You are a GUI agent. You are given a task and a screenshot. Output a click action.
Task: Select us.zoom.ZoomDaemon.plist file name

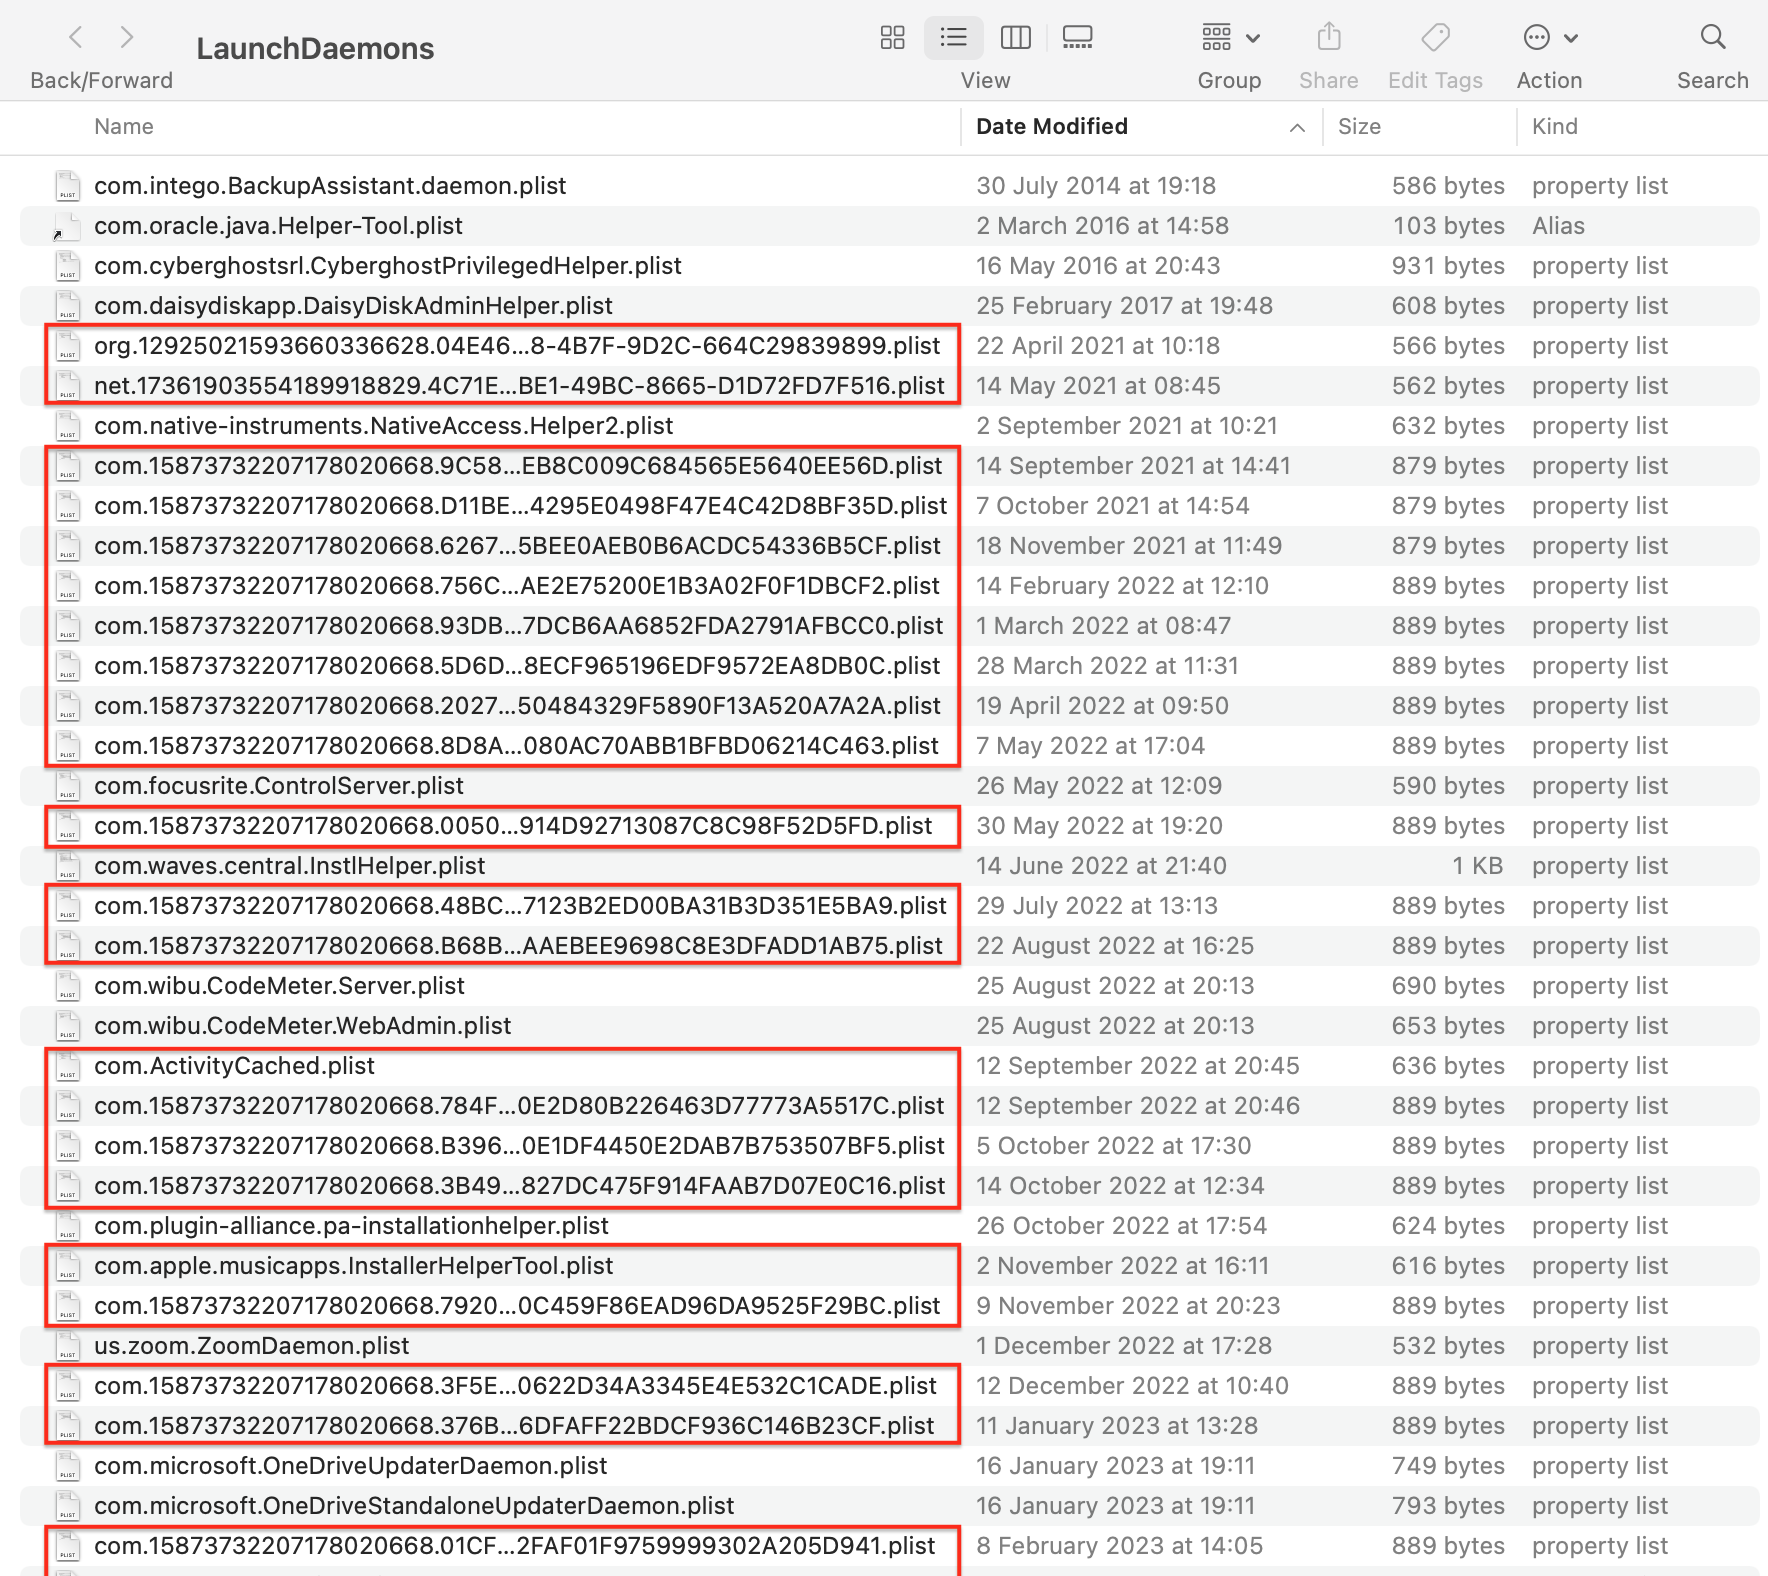click(251, 1346)
